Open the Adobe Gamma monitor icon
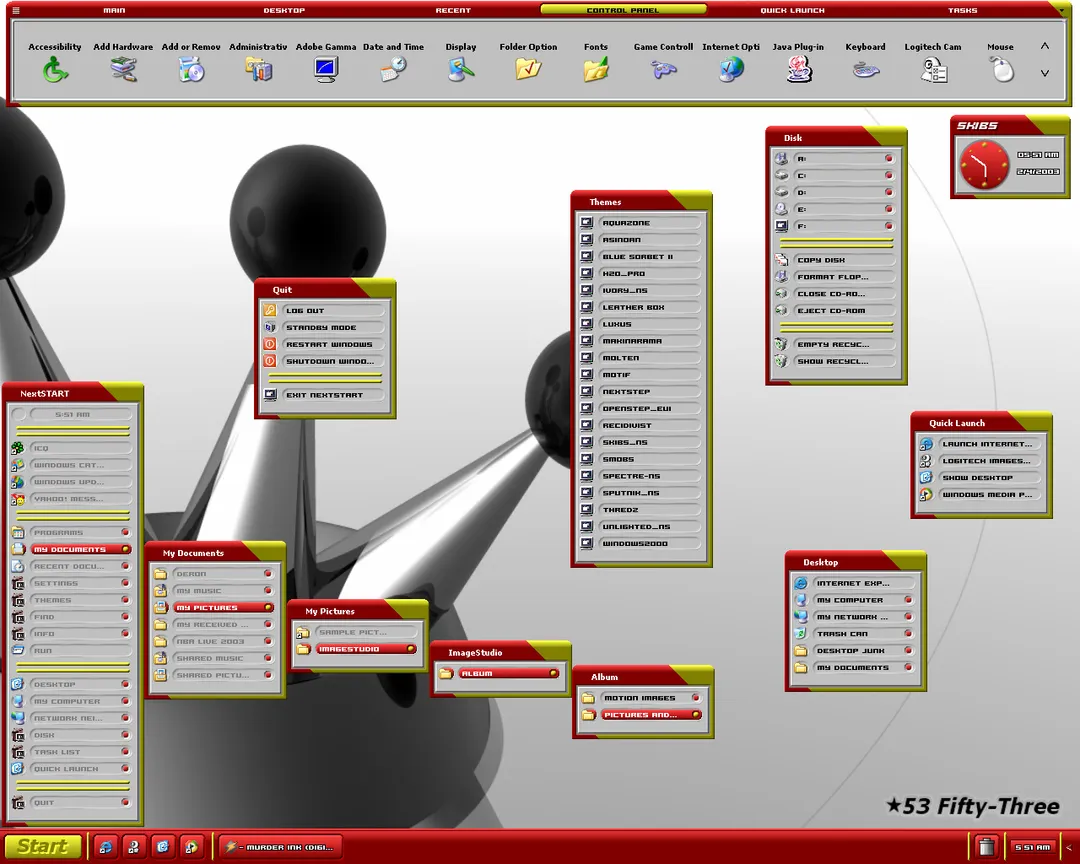 pyautogui.click(x=326, y=70)
